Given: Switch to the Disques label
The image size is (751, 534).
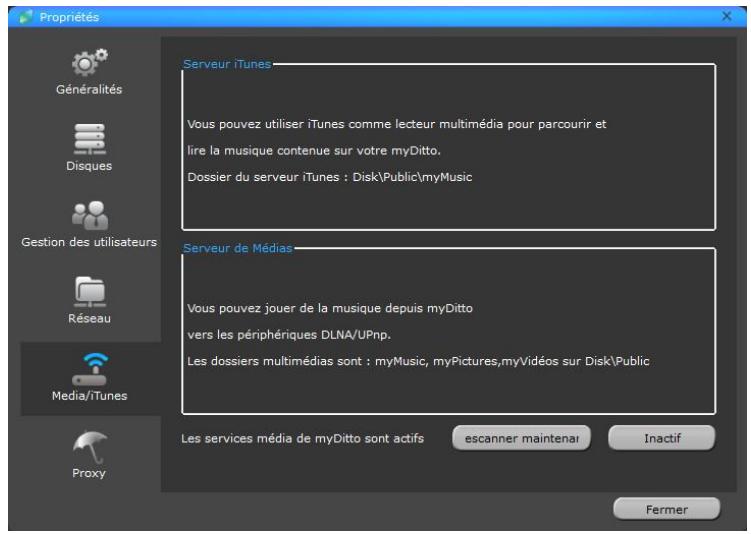Looking at the screenshot, I should pyautogui.click(x=89, y=166).
